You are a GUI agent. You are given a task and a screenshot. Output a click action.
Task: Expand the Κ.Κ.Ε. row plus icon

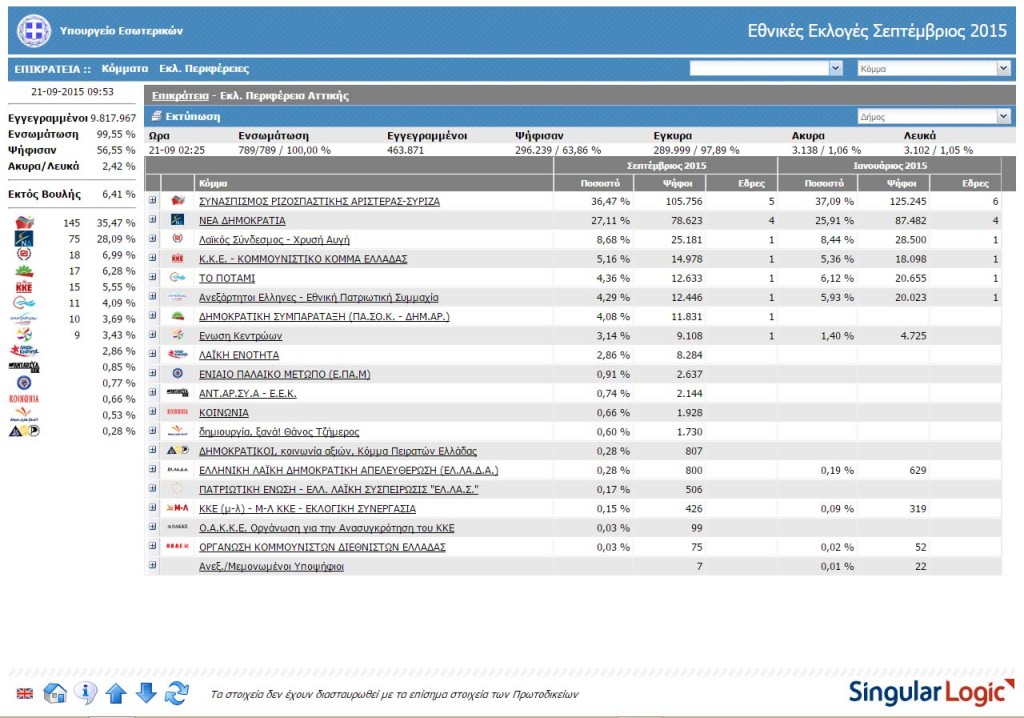click(x=153, y=258)
